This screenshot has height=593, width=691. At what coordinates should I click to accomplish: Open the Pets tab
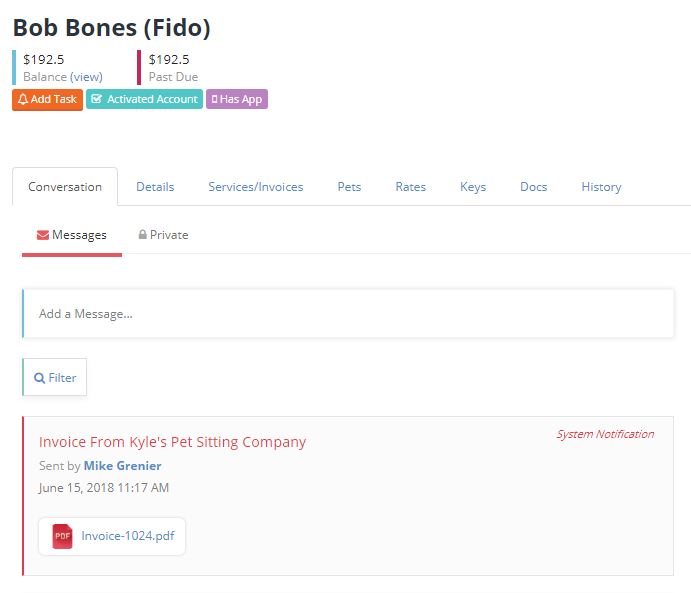click(x=349, y=187)
